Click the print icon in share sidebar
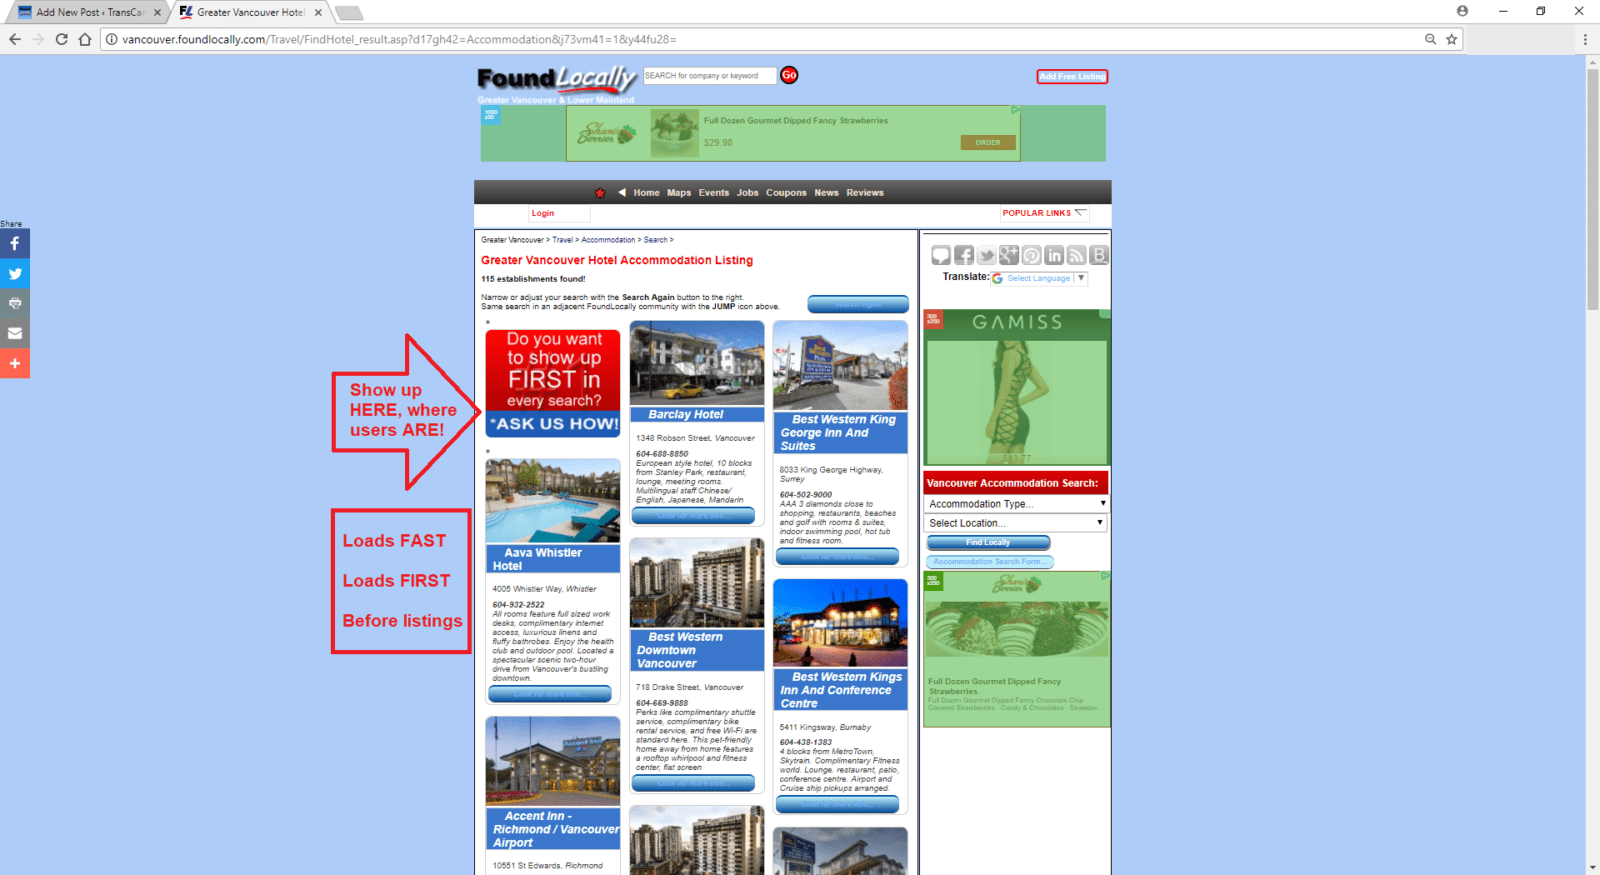 [15, 303]
